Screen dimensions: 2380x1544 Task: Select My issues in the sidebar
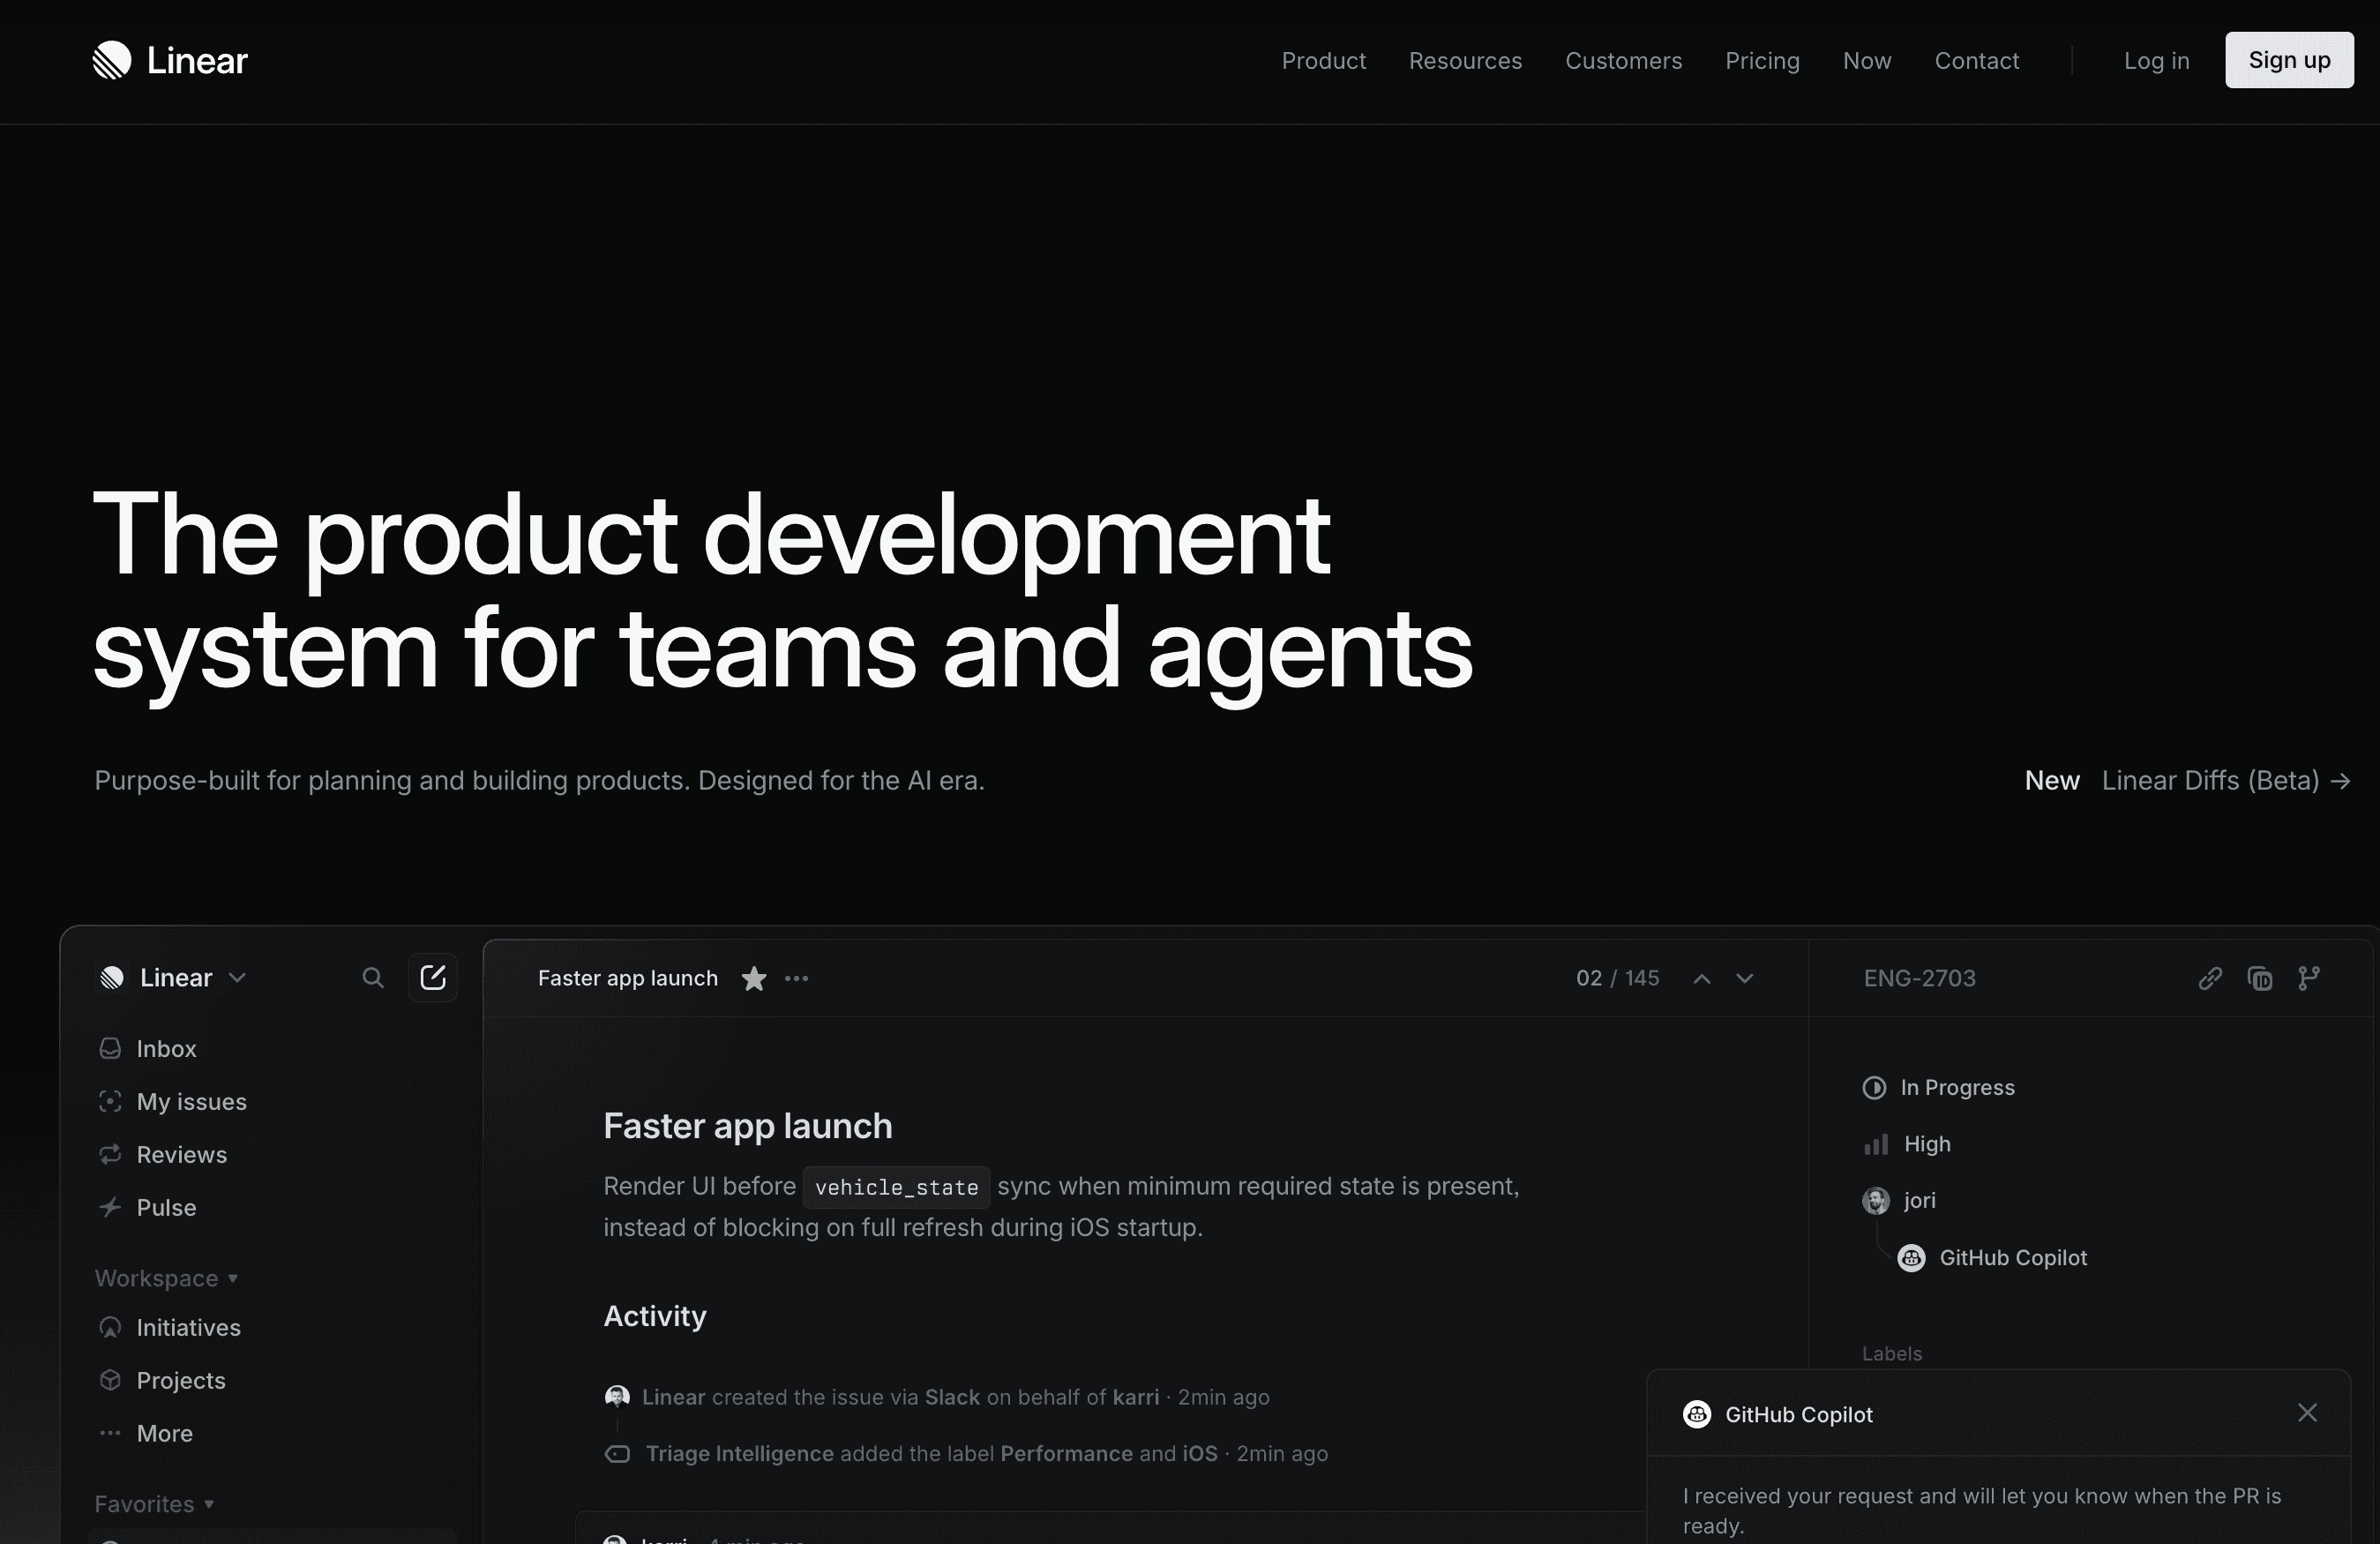(x=192, y=1101)
